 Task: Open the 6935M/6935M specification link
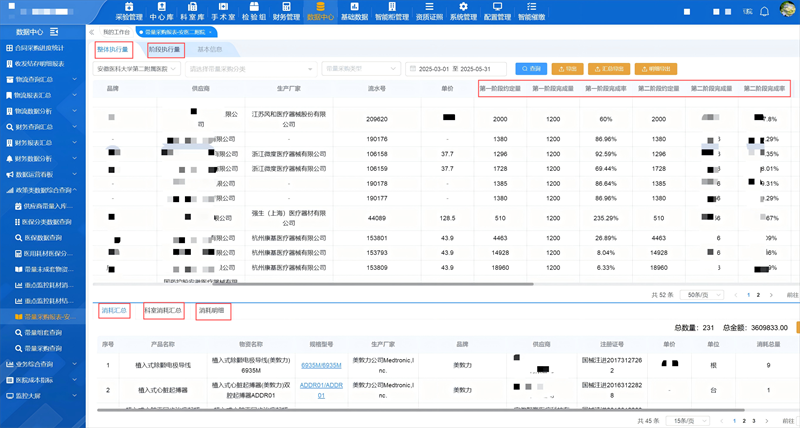coord(321,365)
